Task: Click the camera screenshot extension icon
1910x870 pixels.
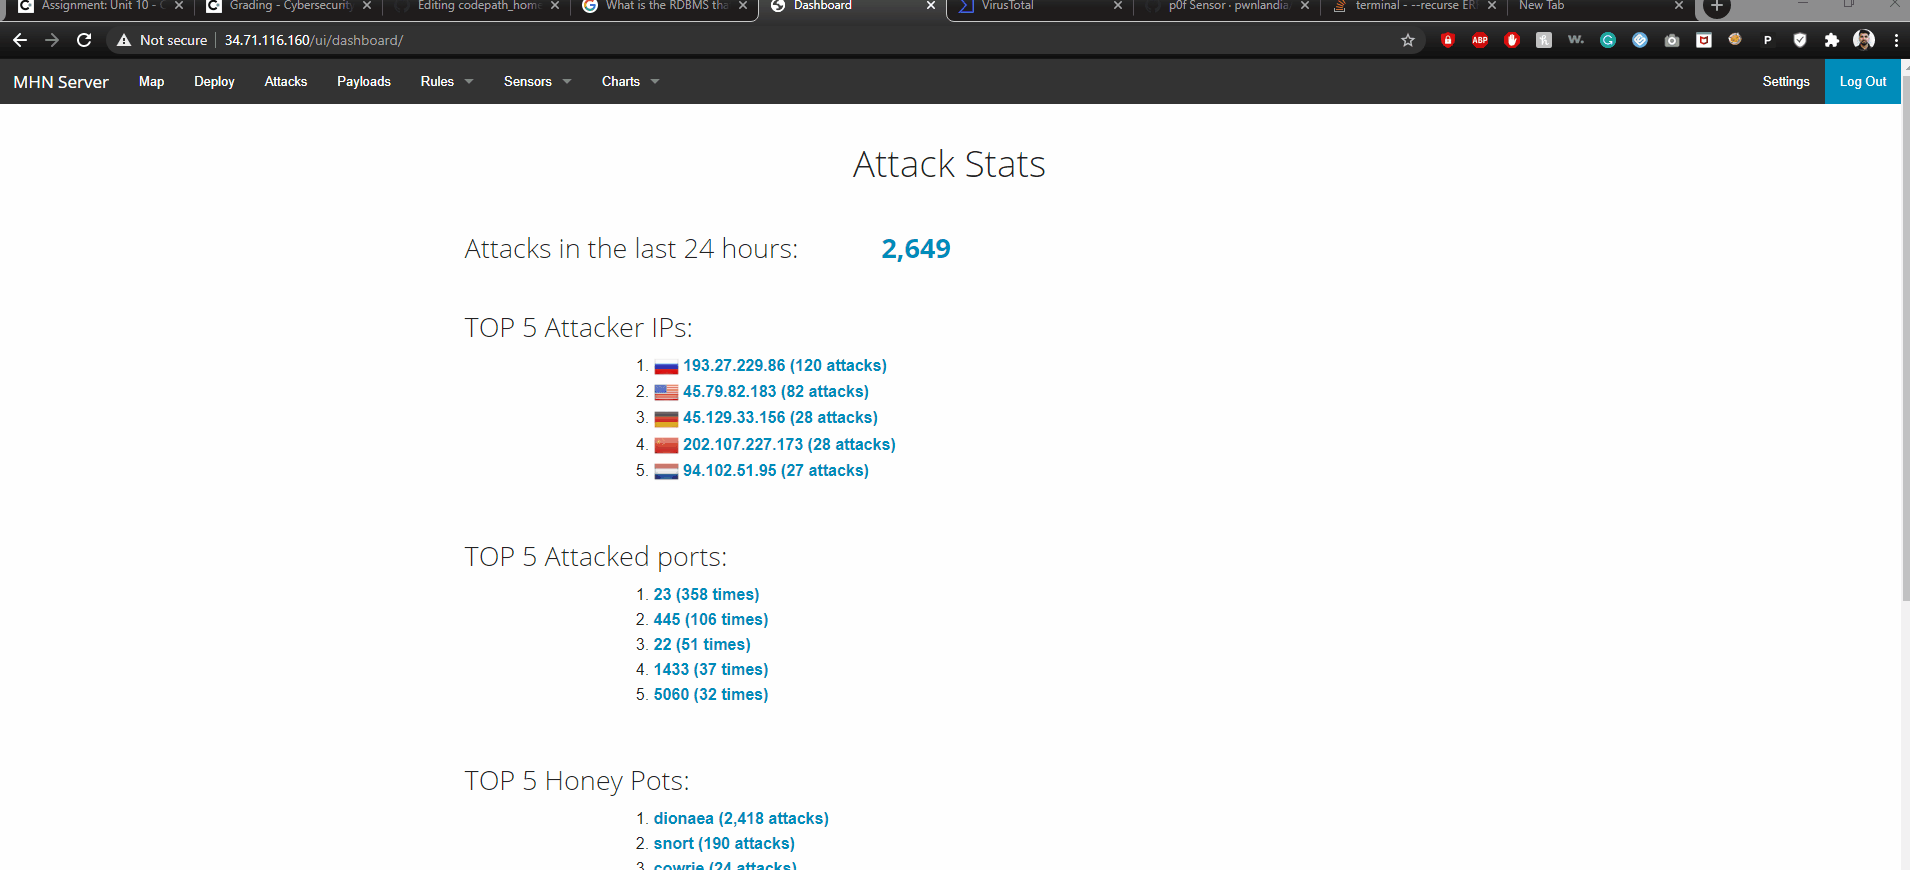Action: 1672,40
